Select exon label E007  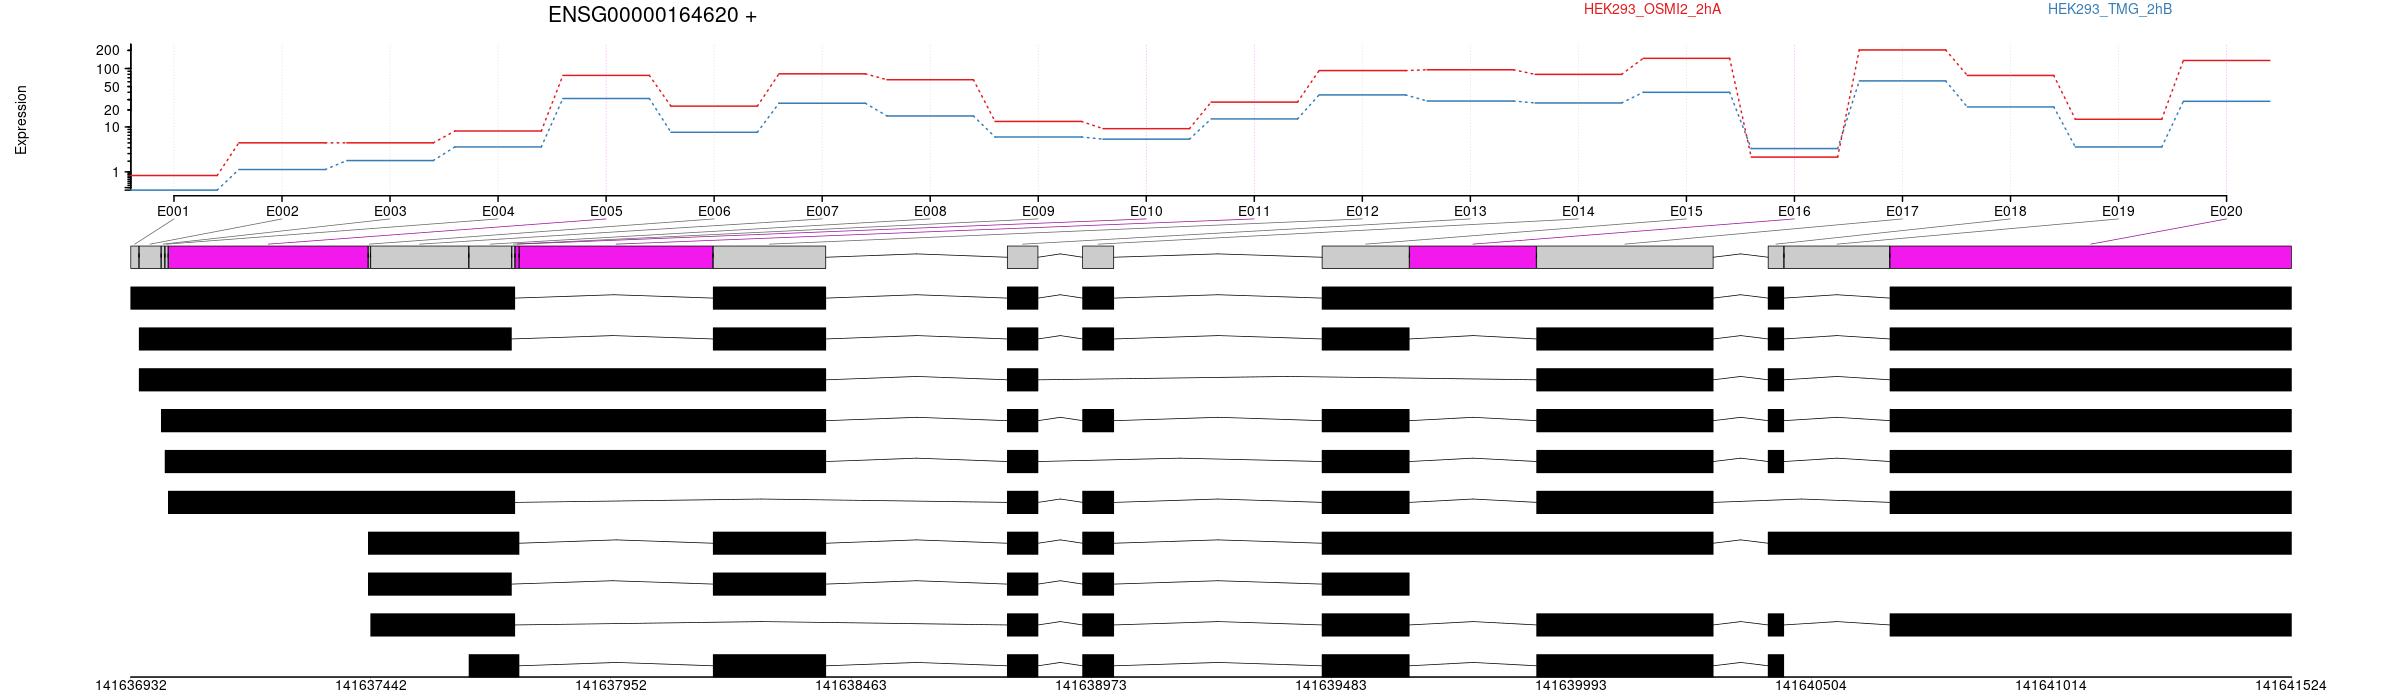click(822, 211)
